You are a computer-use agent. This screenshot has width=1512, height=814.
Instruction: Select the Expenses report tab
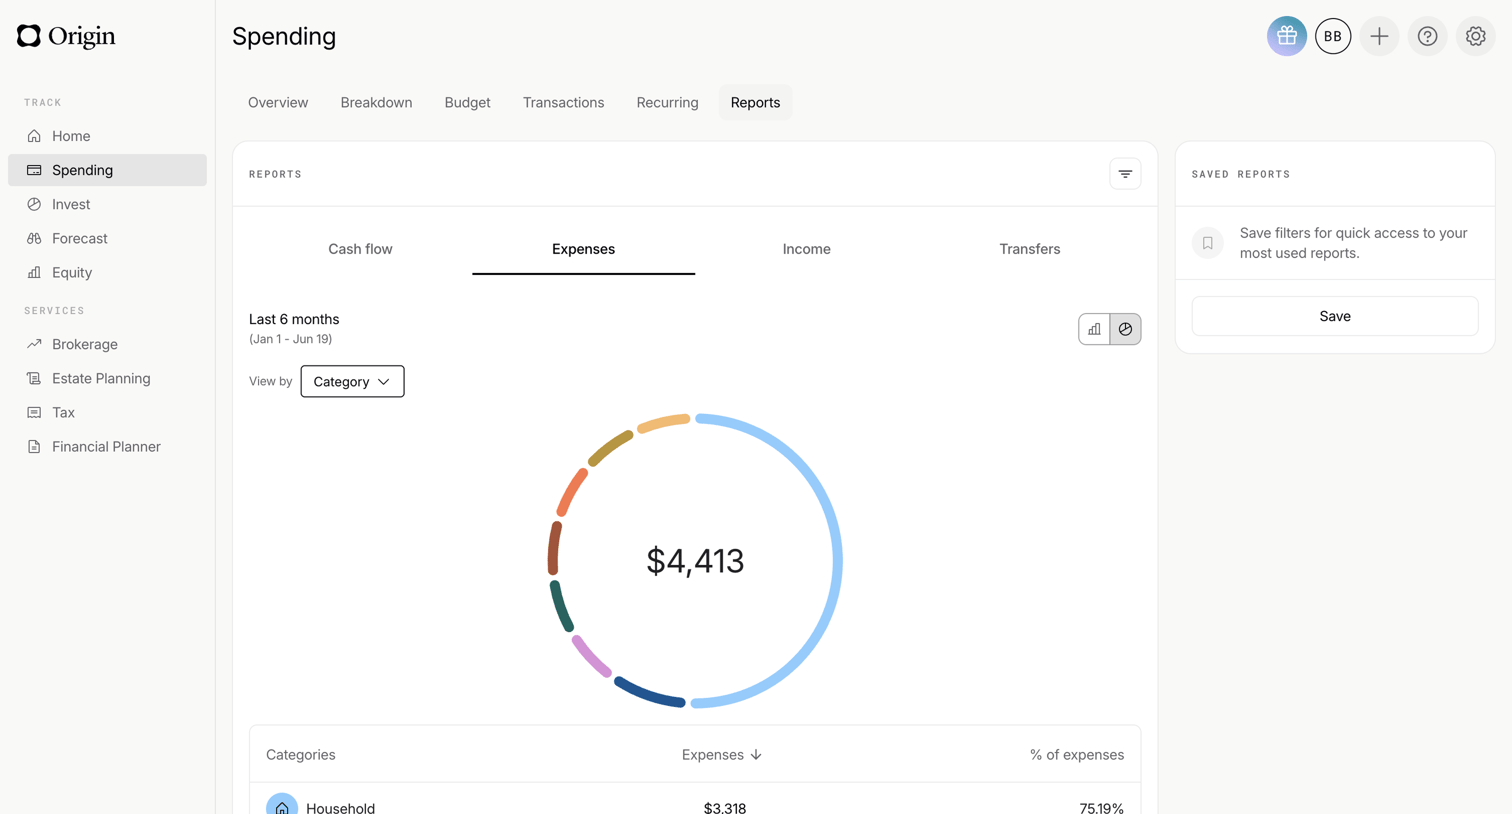pos(583,249)
